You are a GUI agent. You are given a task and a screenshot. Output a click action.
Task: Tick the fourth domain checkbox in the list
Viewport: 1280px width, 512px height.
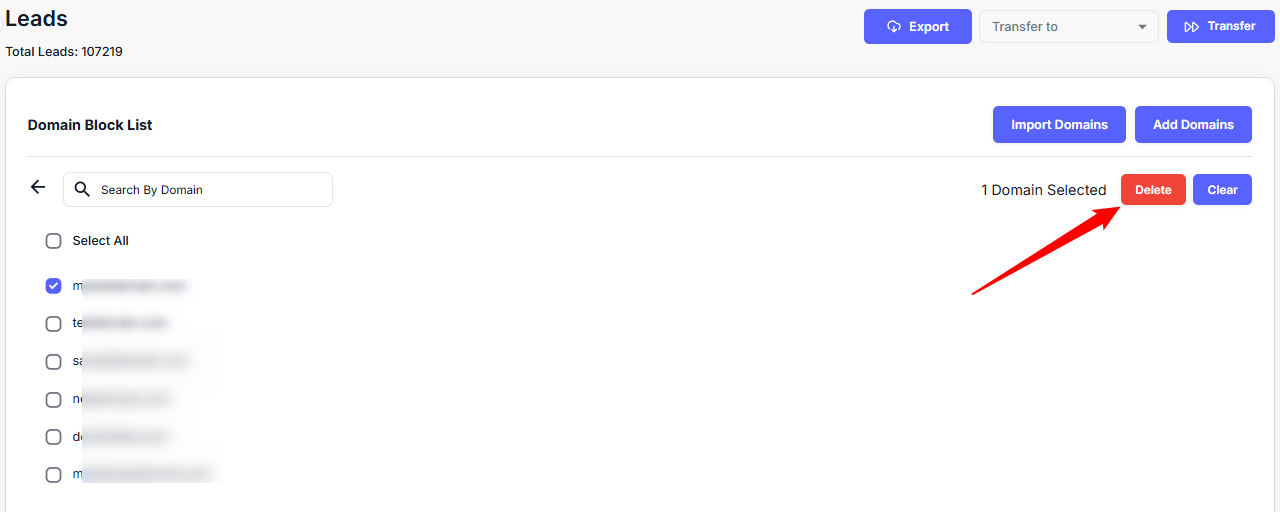coord(54,400)
